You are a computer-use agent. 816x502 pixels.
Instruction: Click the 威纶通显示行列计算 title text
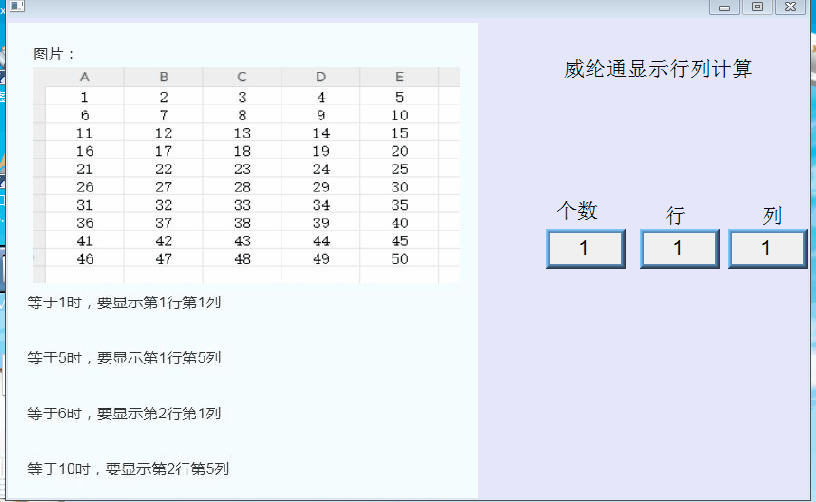(x=657, y=69)
